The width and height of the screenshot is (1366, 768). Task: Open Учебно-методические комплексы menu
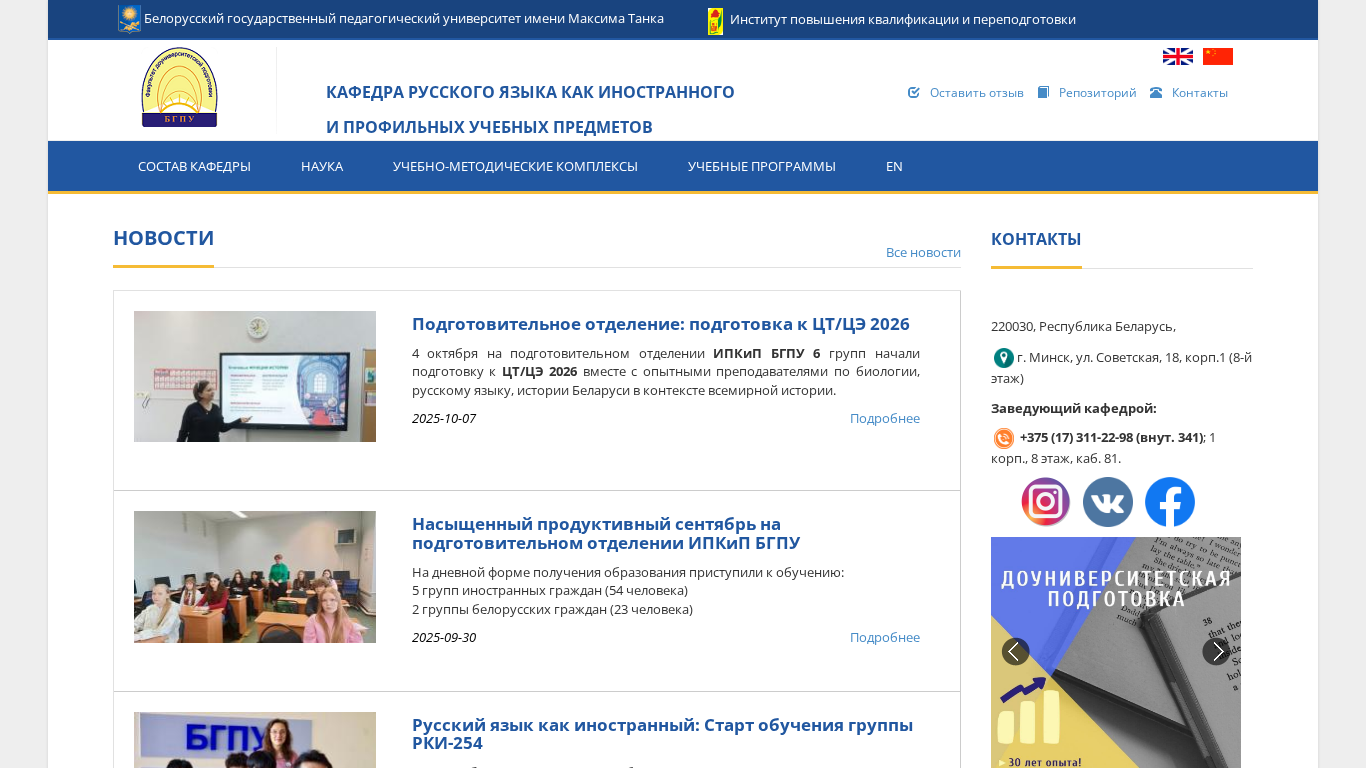515,167
